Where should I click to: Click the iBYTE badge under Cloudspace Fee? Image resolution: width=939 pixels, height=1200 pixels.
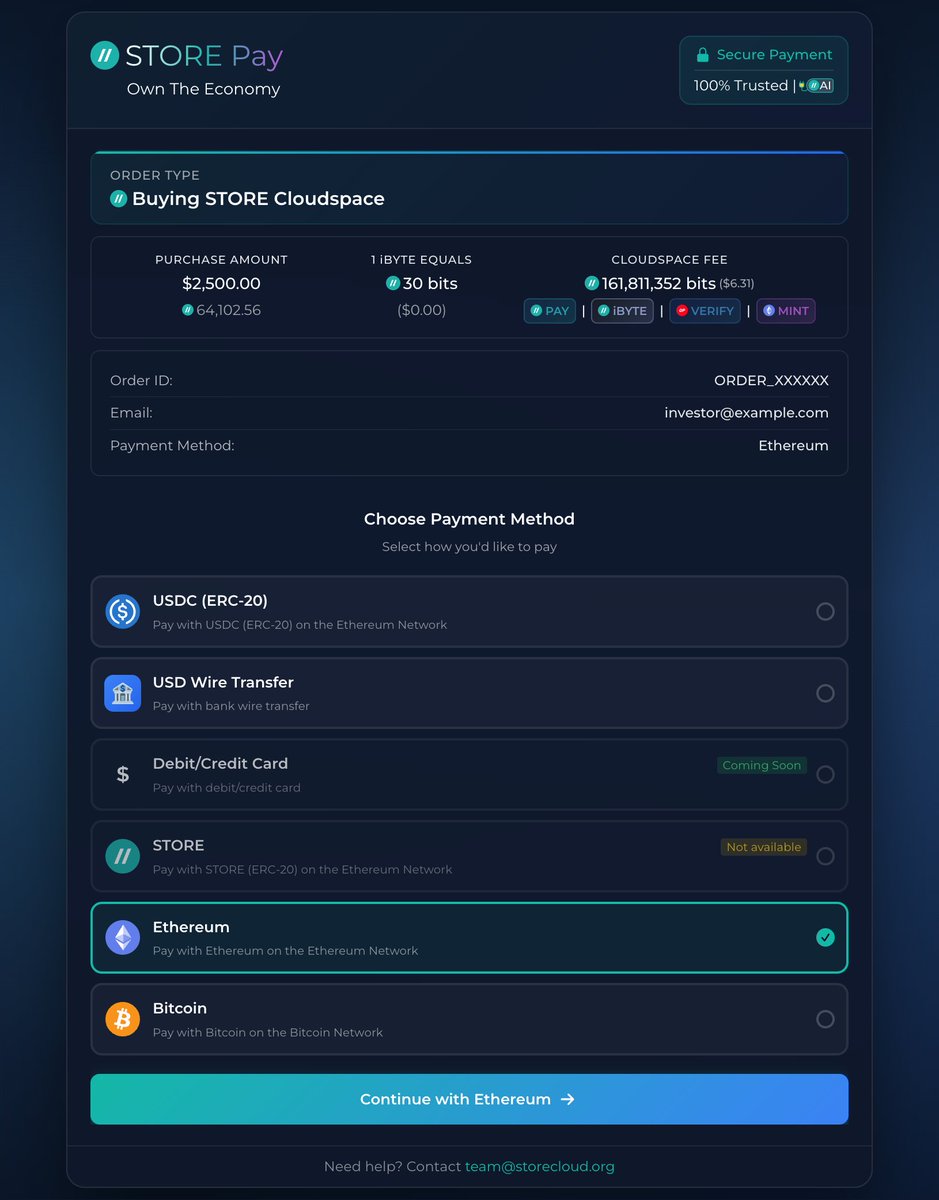pyautogui.click(x=622, y=311)
